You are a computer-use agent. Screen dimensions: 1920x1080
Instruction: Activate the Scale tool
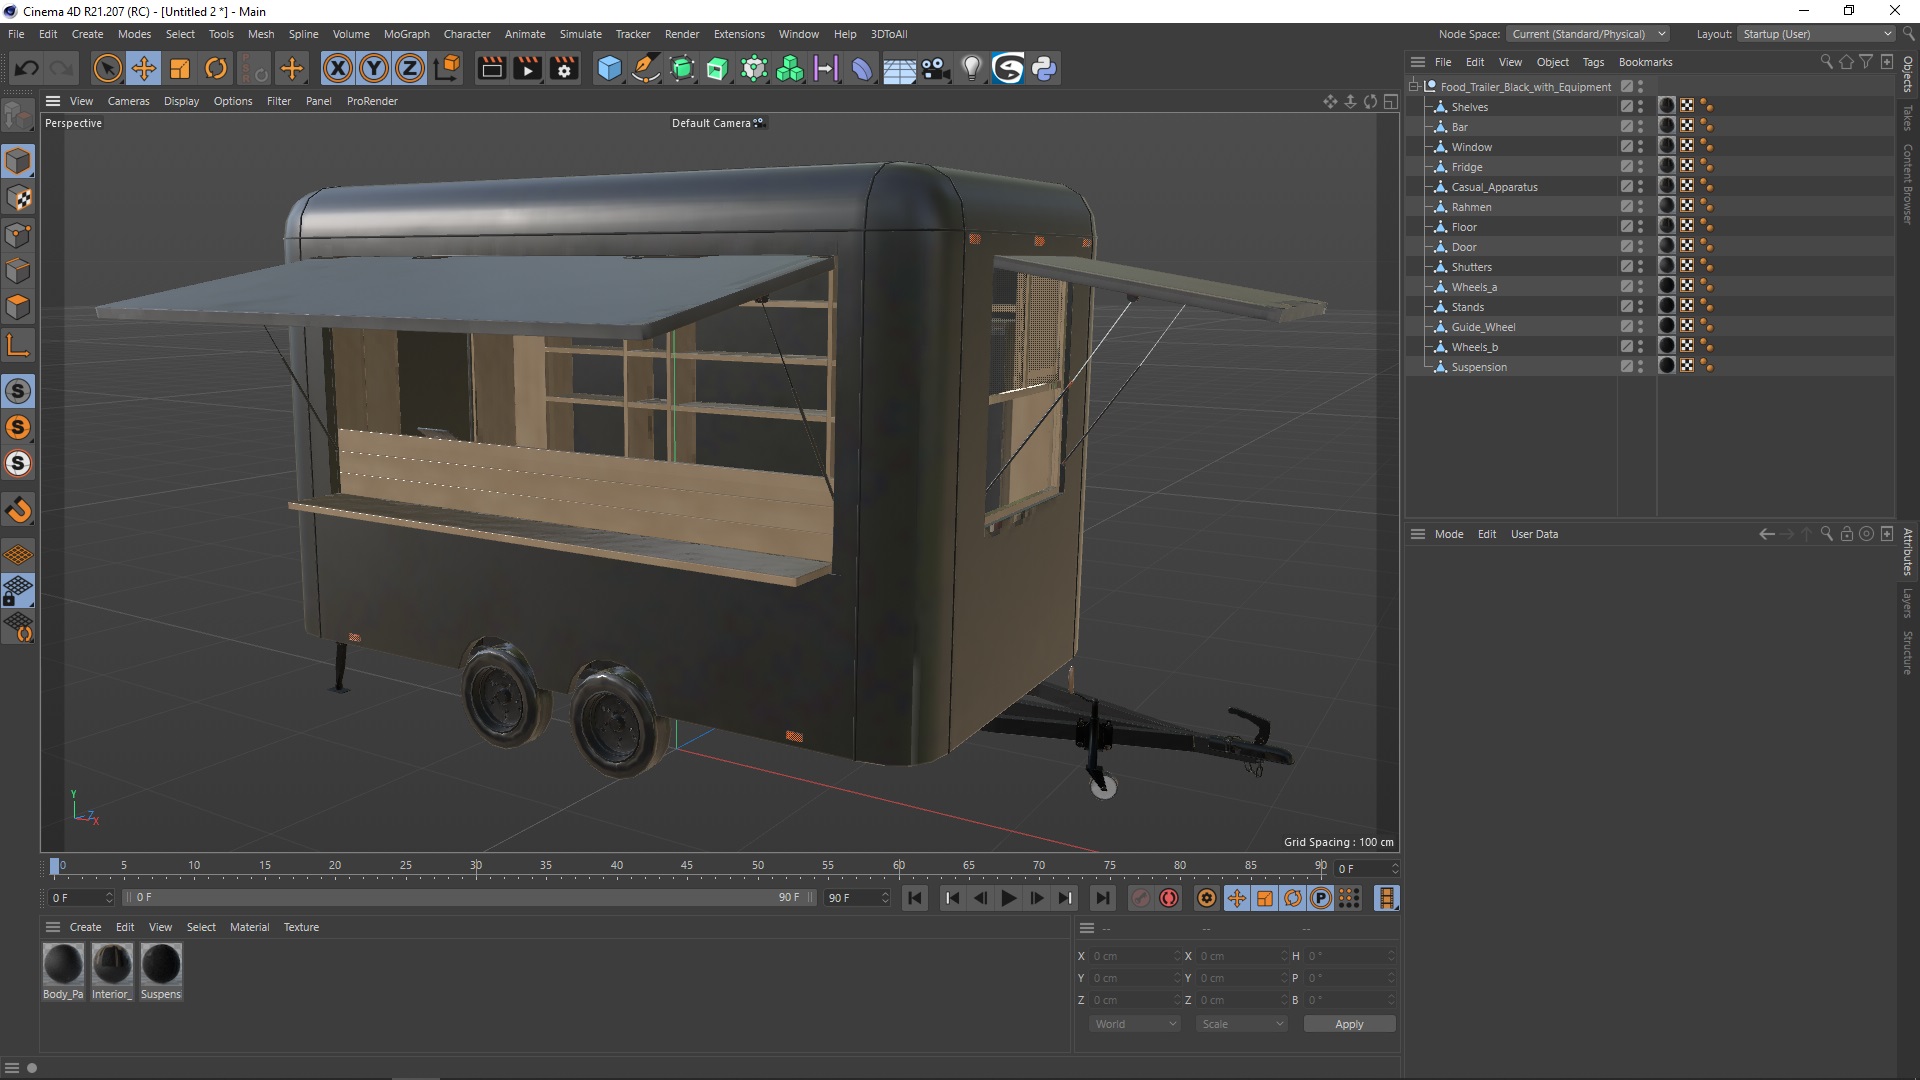pyautogui.click(x=180, y=68)
